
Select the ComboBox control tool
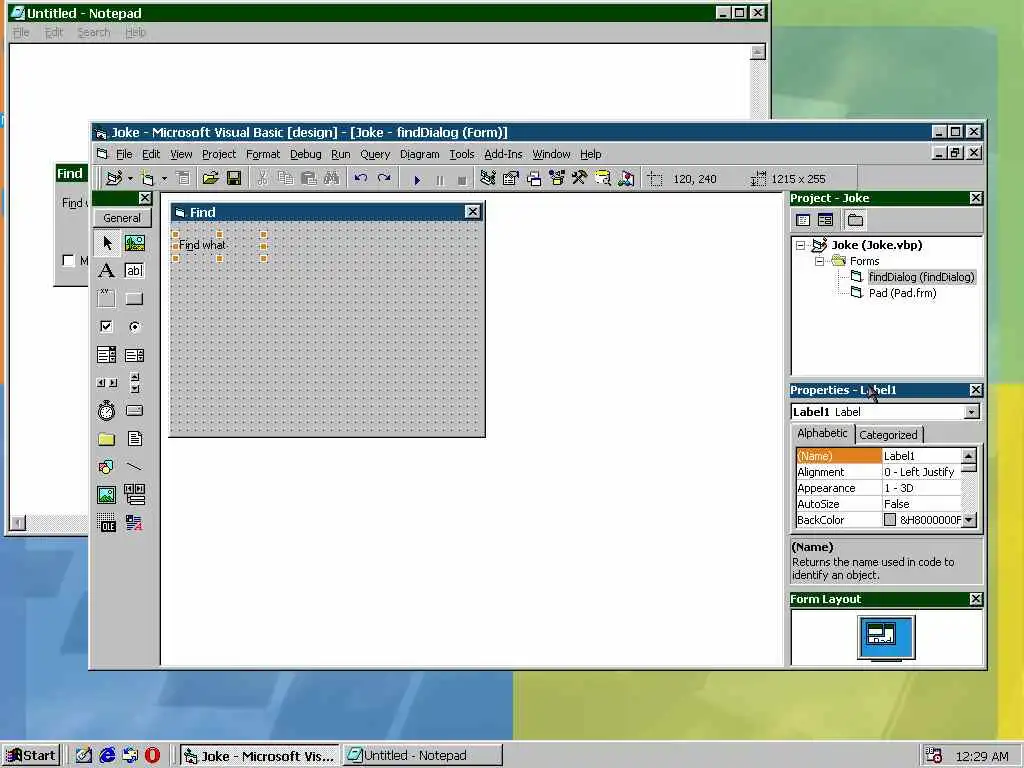[106, 355]
